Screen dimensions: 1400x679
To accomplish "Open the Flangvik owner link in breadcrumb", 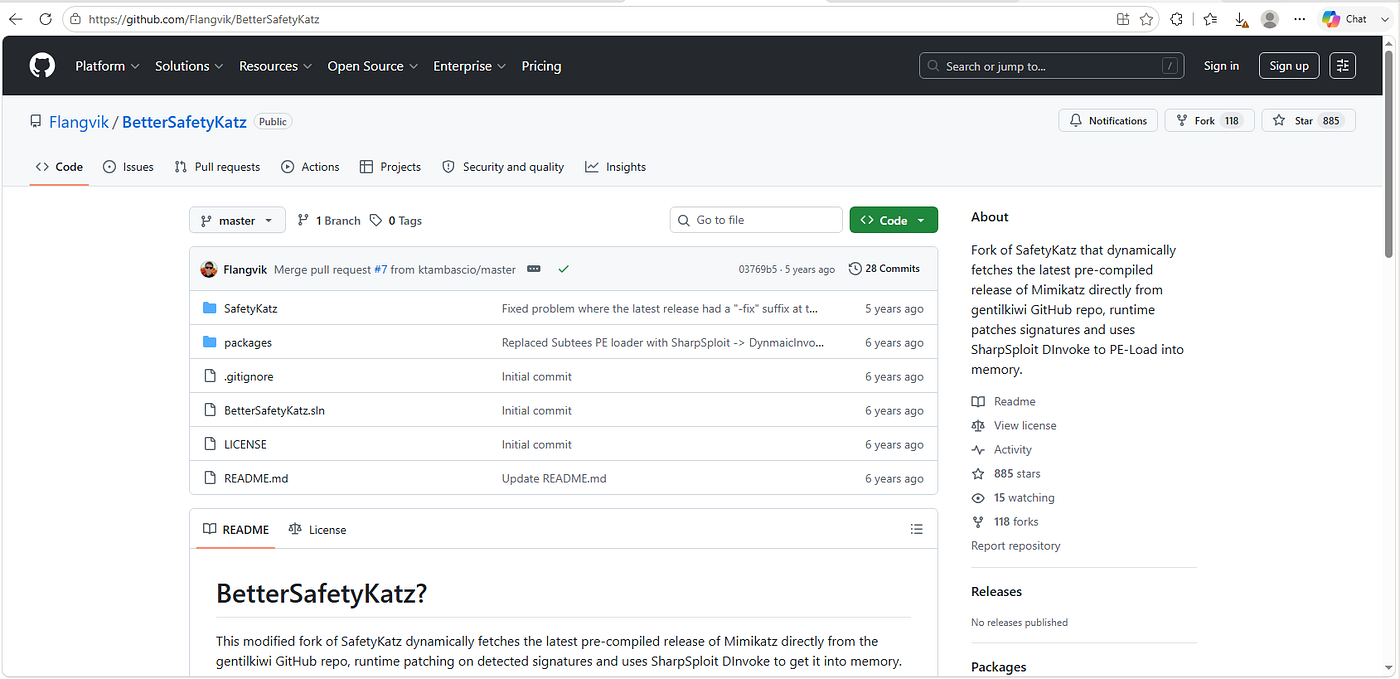I will [78, 121].
